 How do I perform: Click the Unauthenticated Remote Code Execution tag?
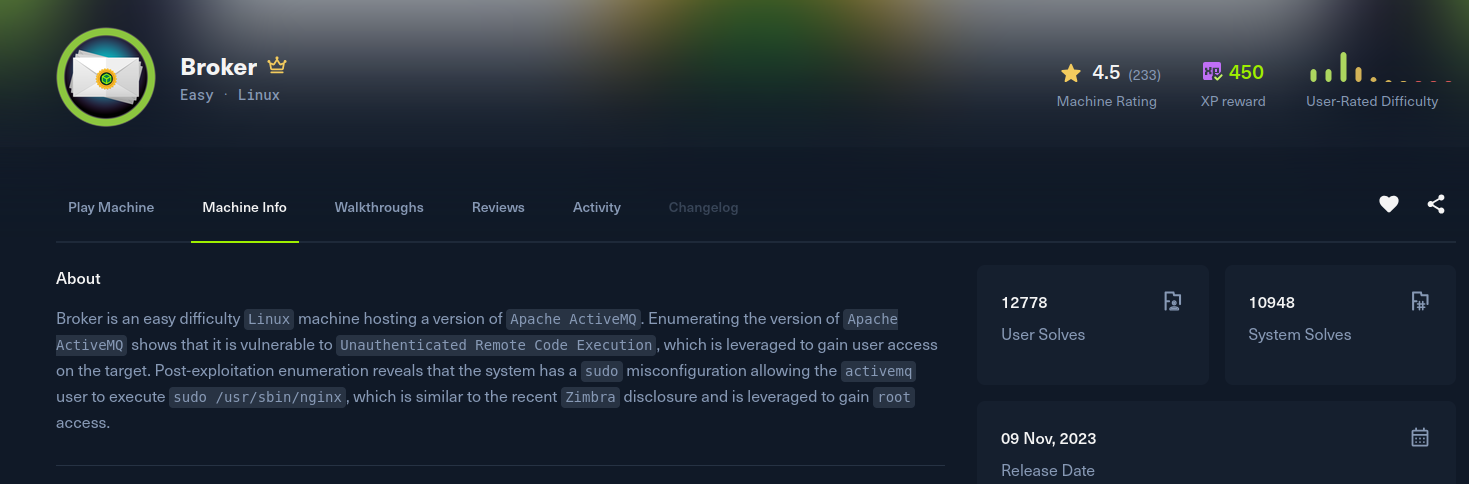click(496, 345)
